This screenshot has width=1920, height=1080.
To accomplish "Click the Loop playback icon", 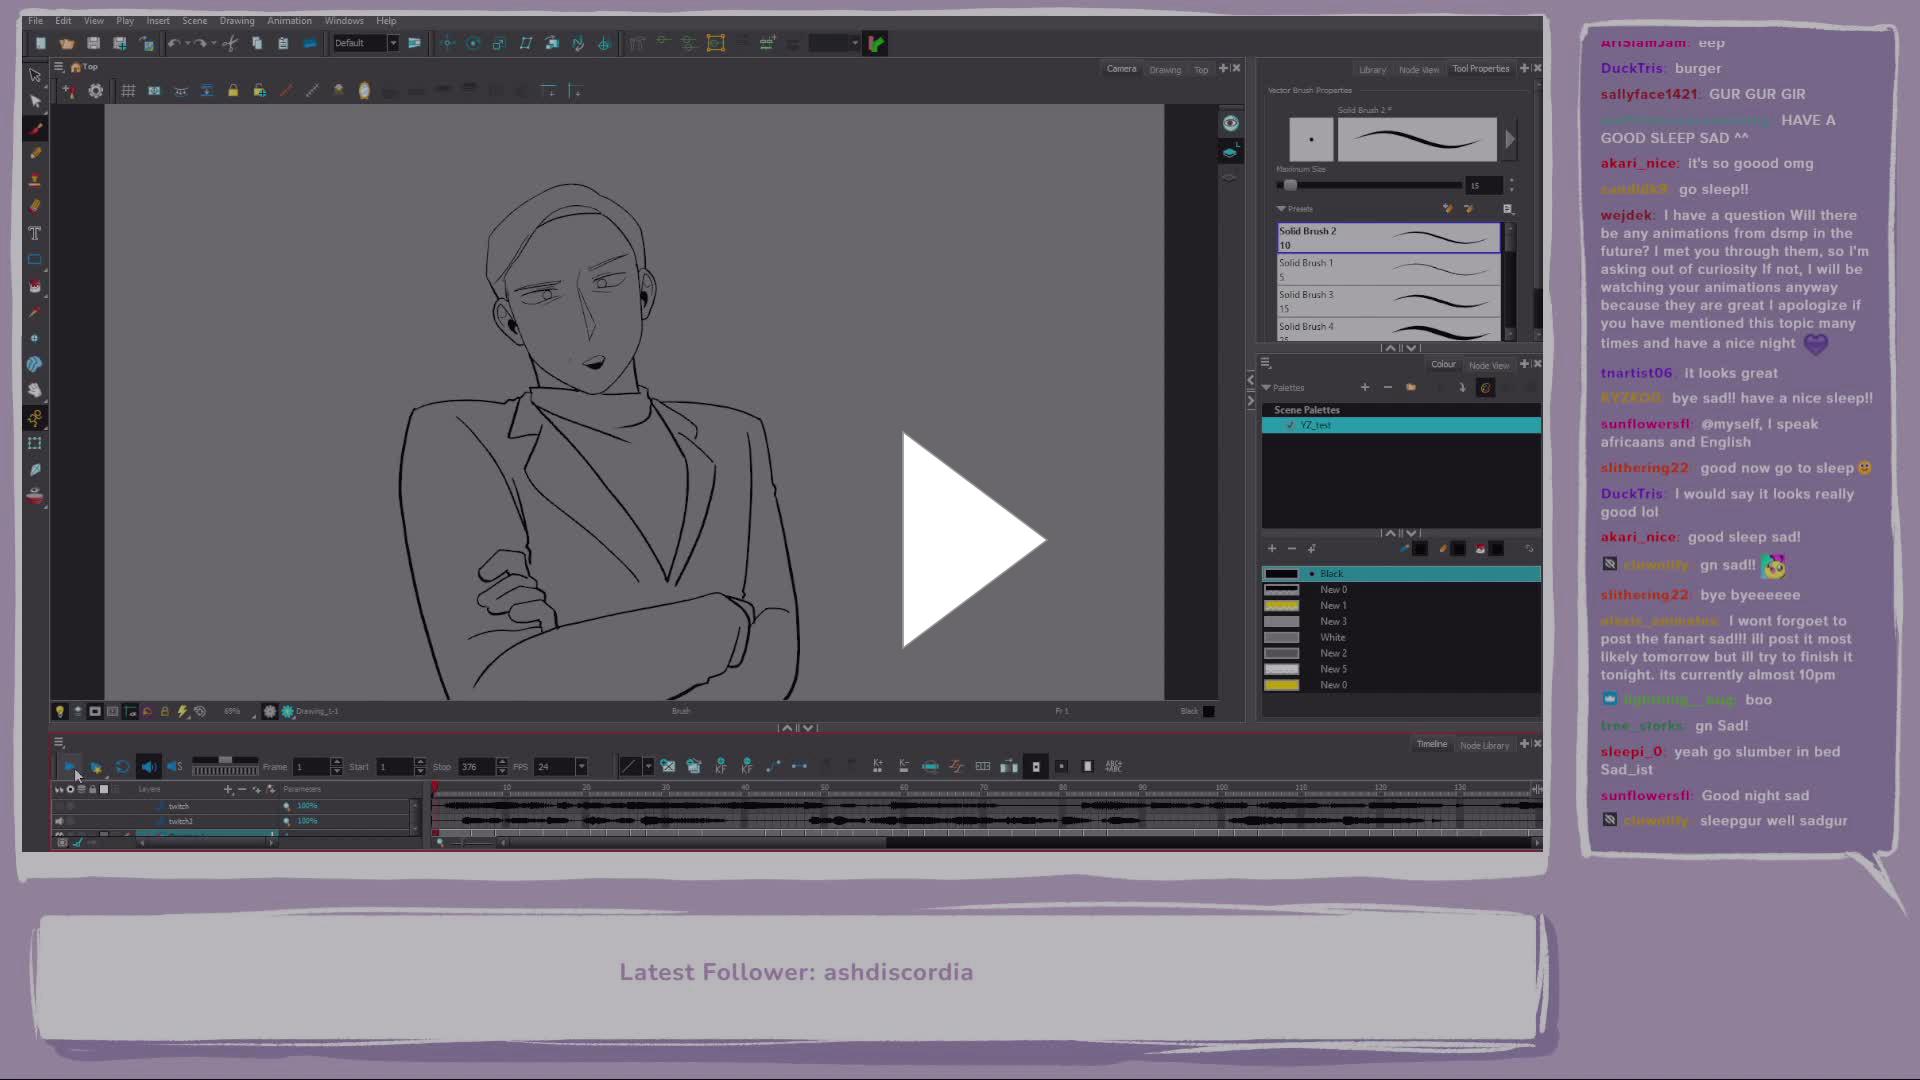I will [x=122, y=767].
